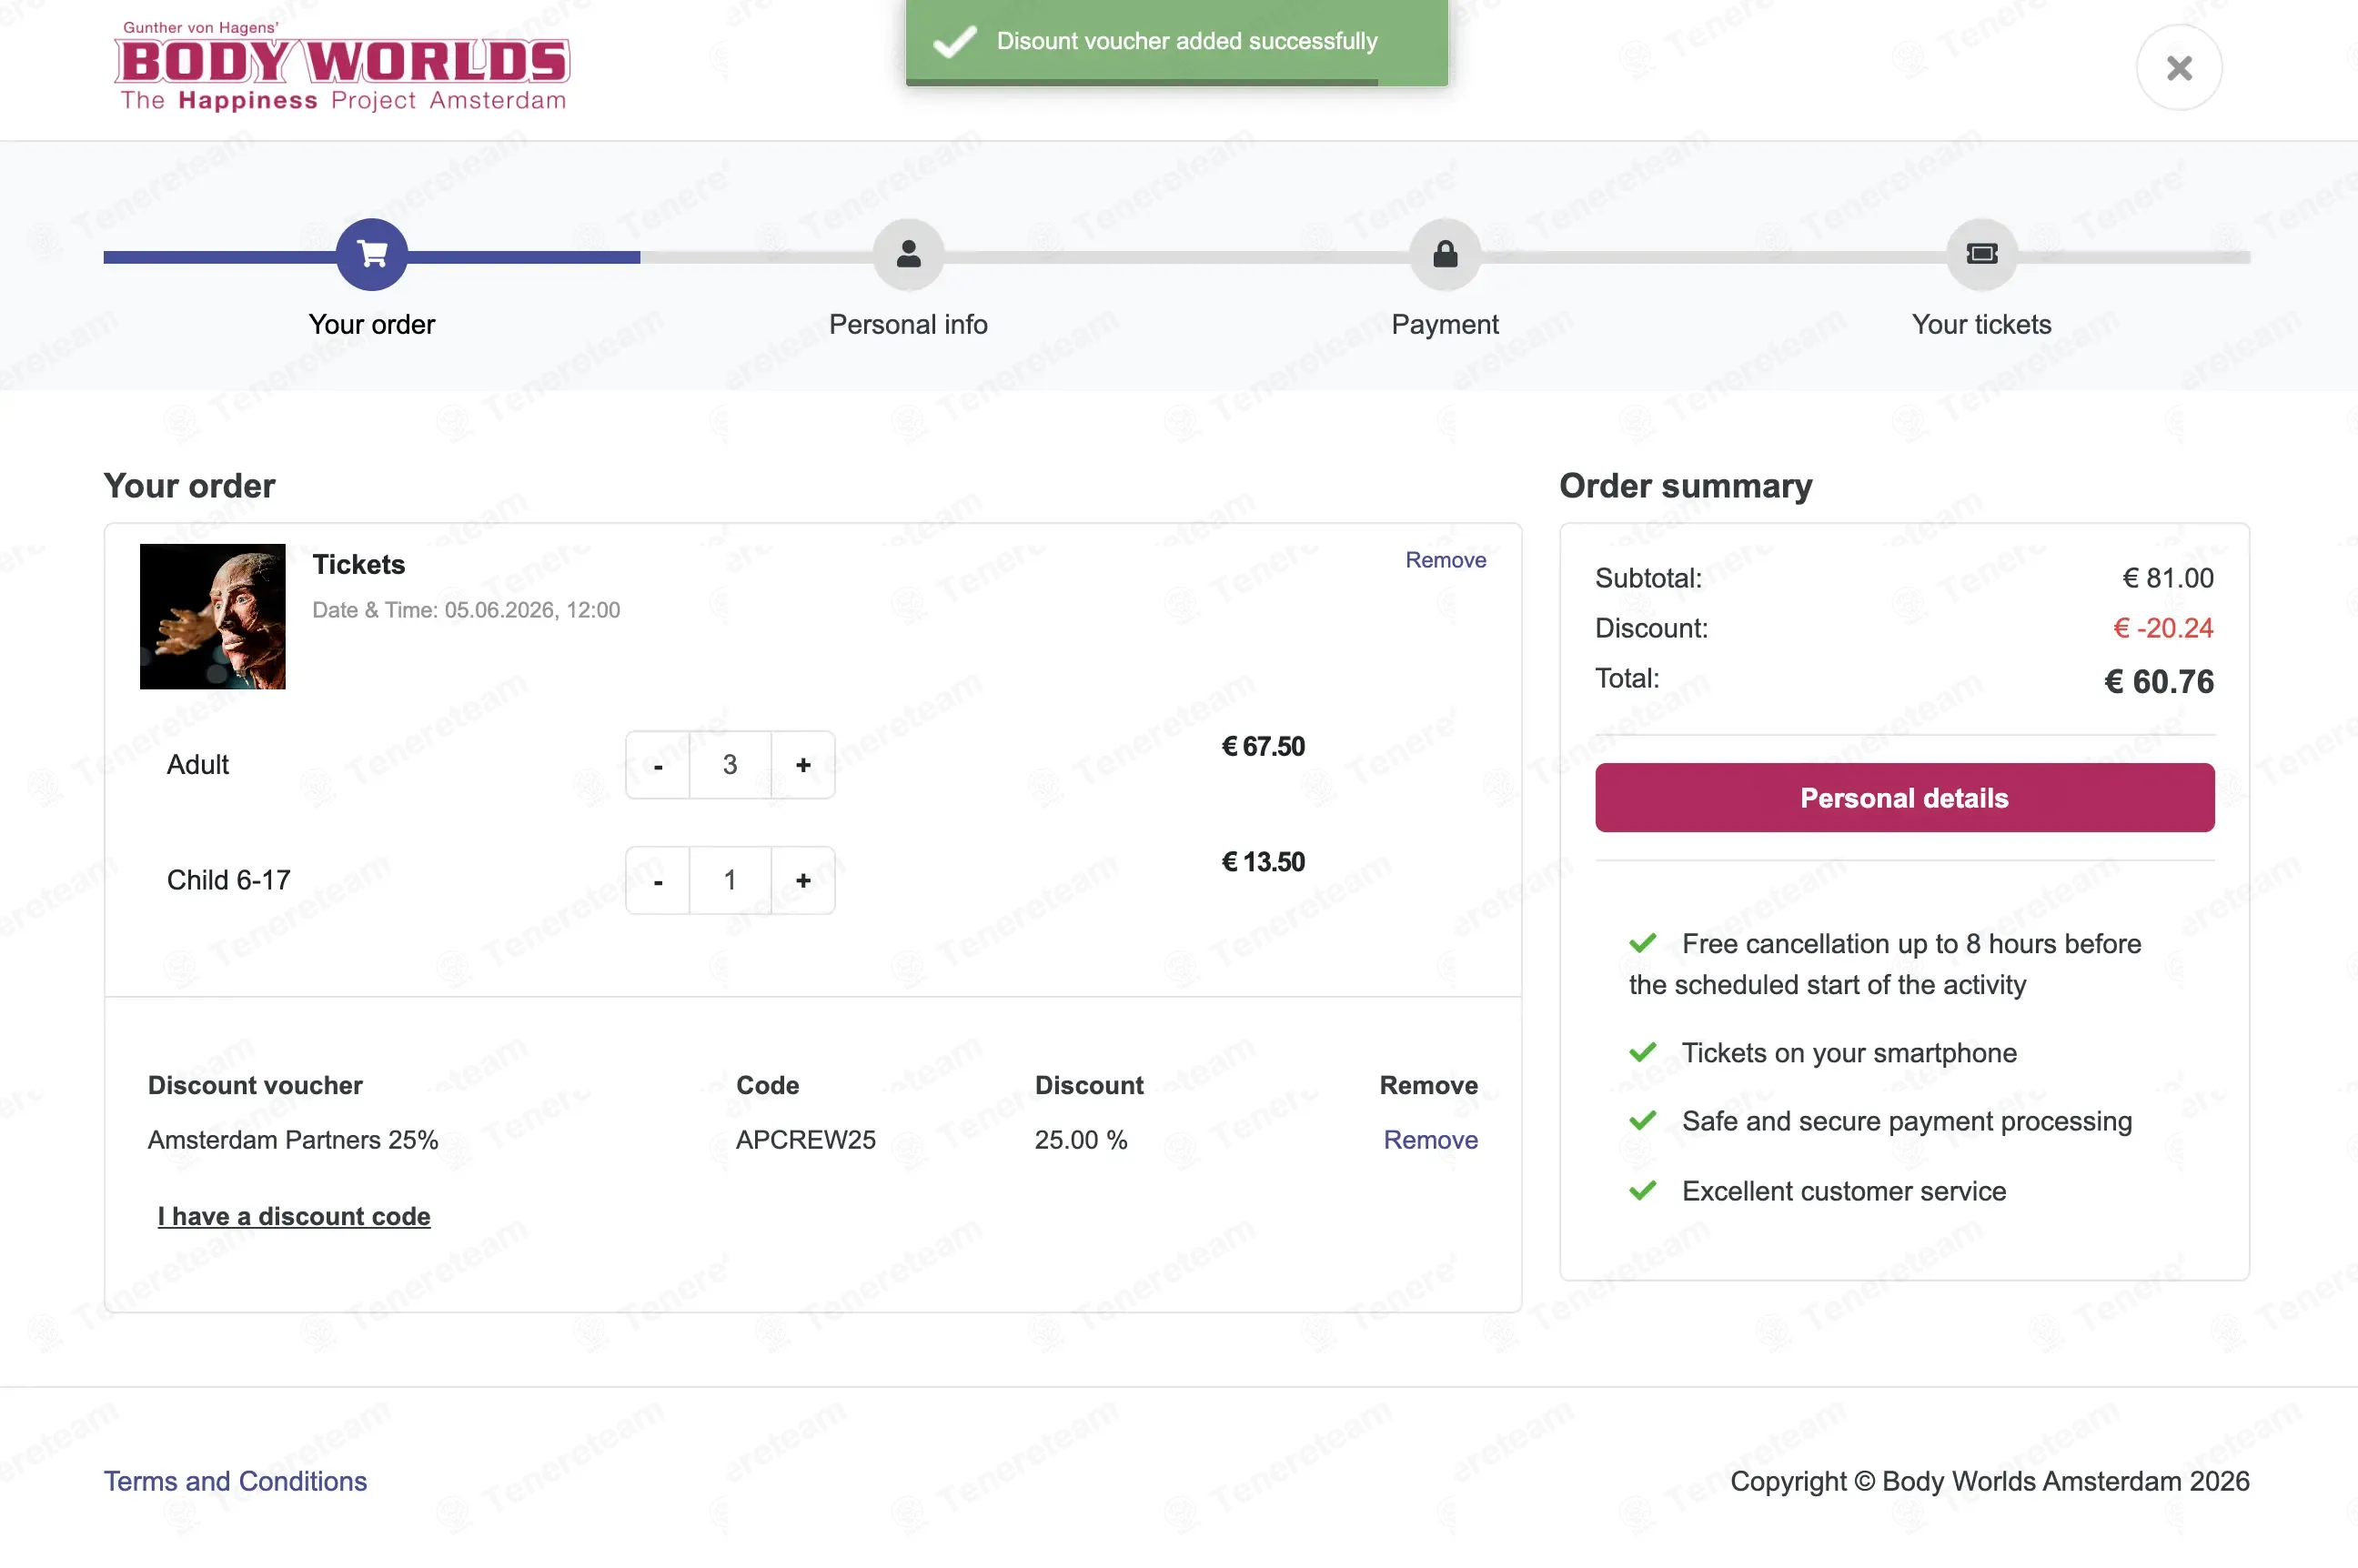Expand the I have a discount code link
The width and height of the screenshot is (2358, 1568).
pyautogui.click(x=294, y=1216)
